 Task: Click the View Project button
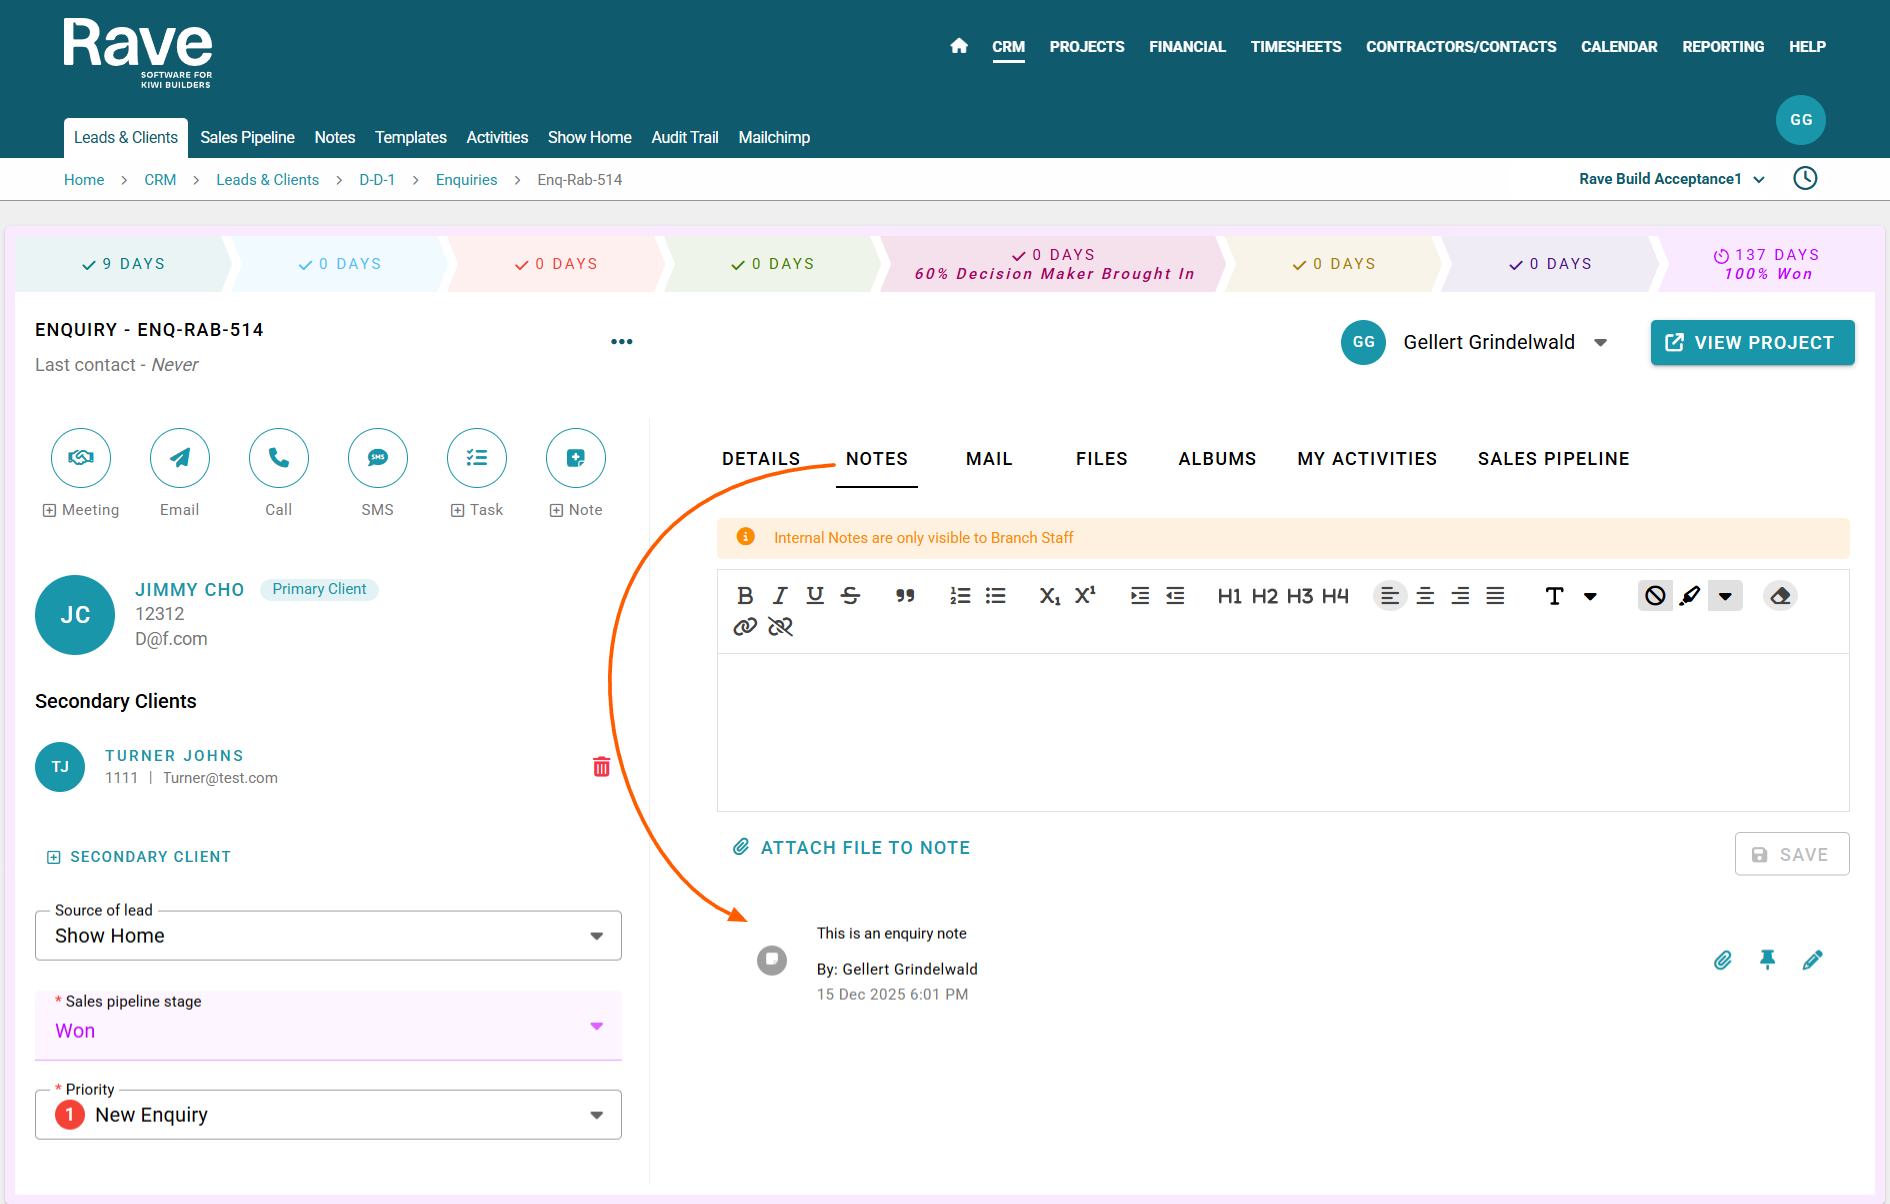(1752, 343)
